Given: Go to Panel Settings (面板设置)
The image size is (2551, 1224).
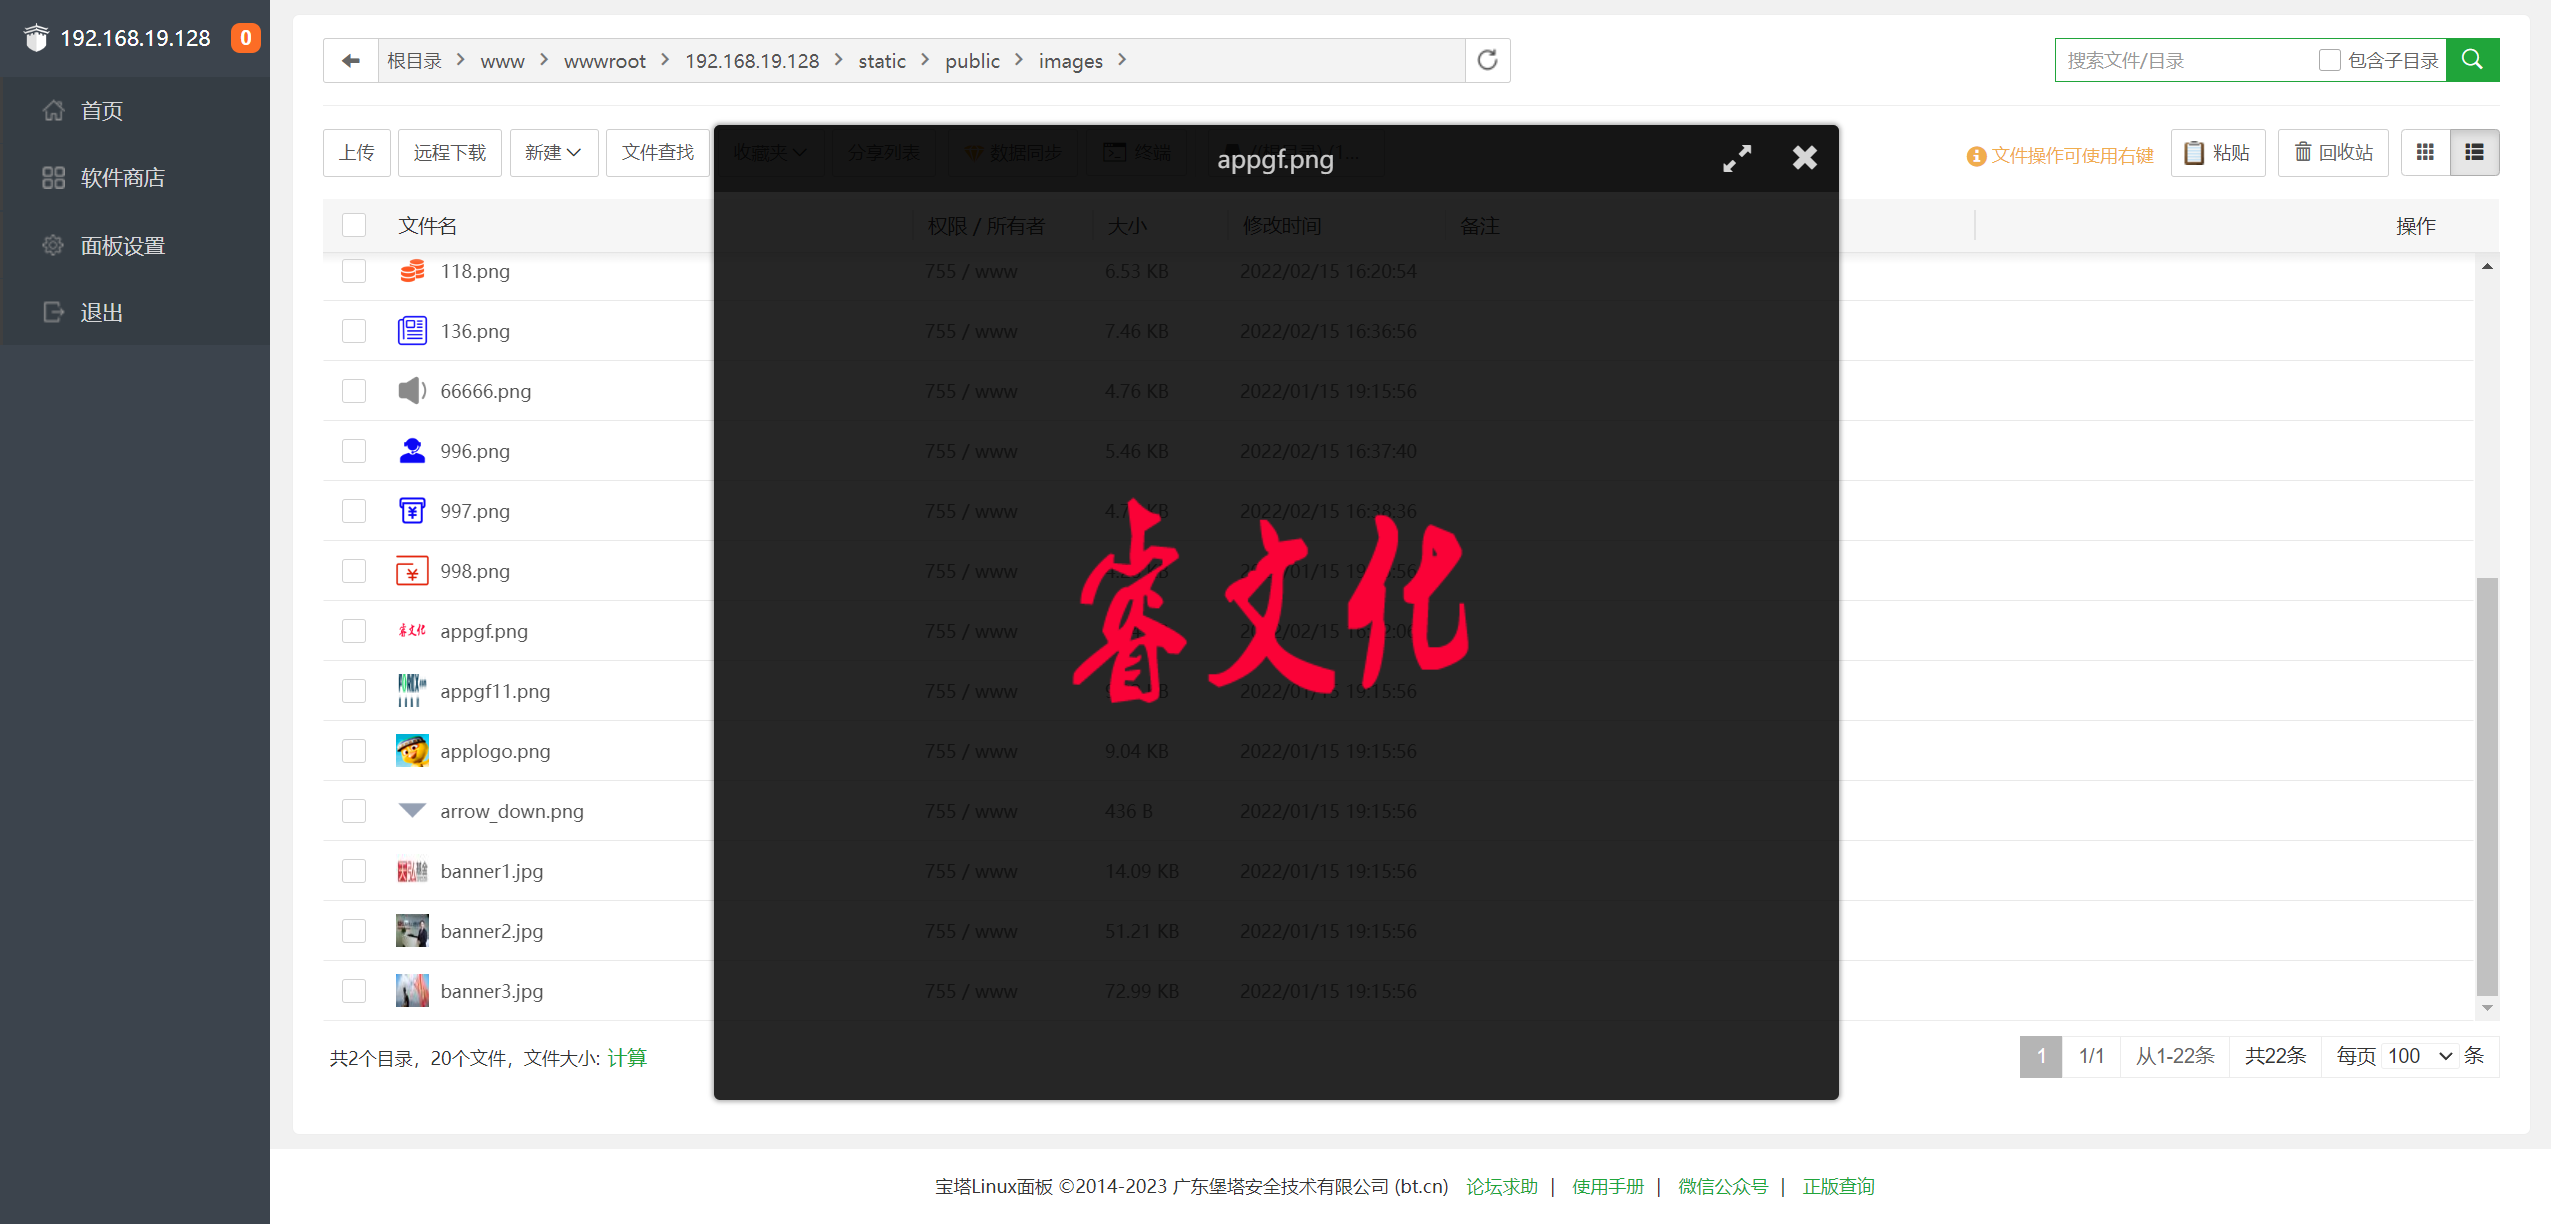Looking at the screenshot, I should click(122, 245).
